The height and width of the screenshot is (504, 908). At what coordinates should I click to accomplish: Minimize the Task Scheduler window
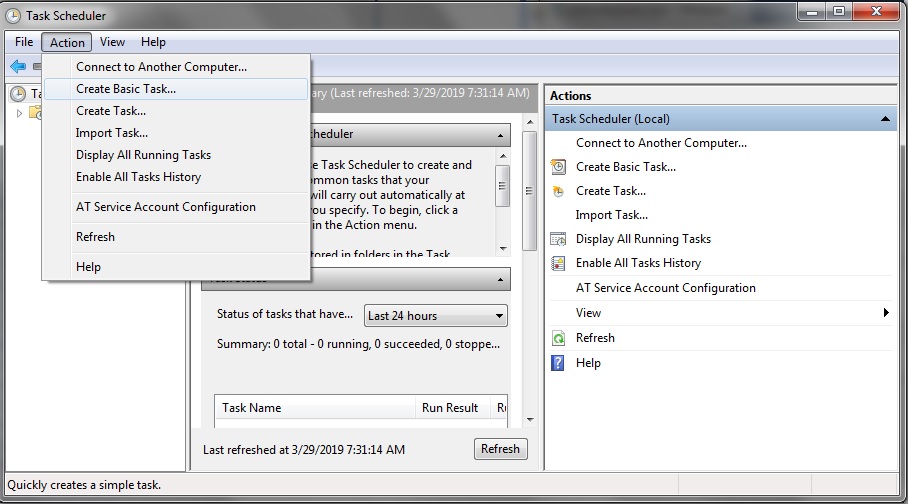tap(812, 11)
